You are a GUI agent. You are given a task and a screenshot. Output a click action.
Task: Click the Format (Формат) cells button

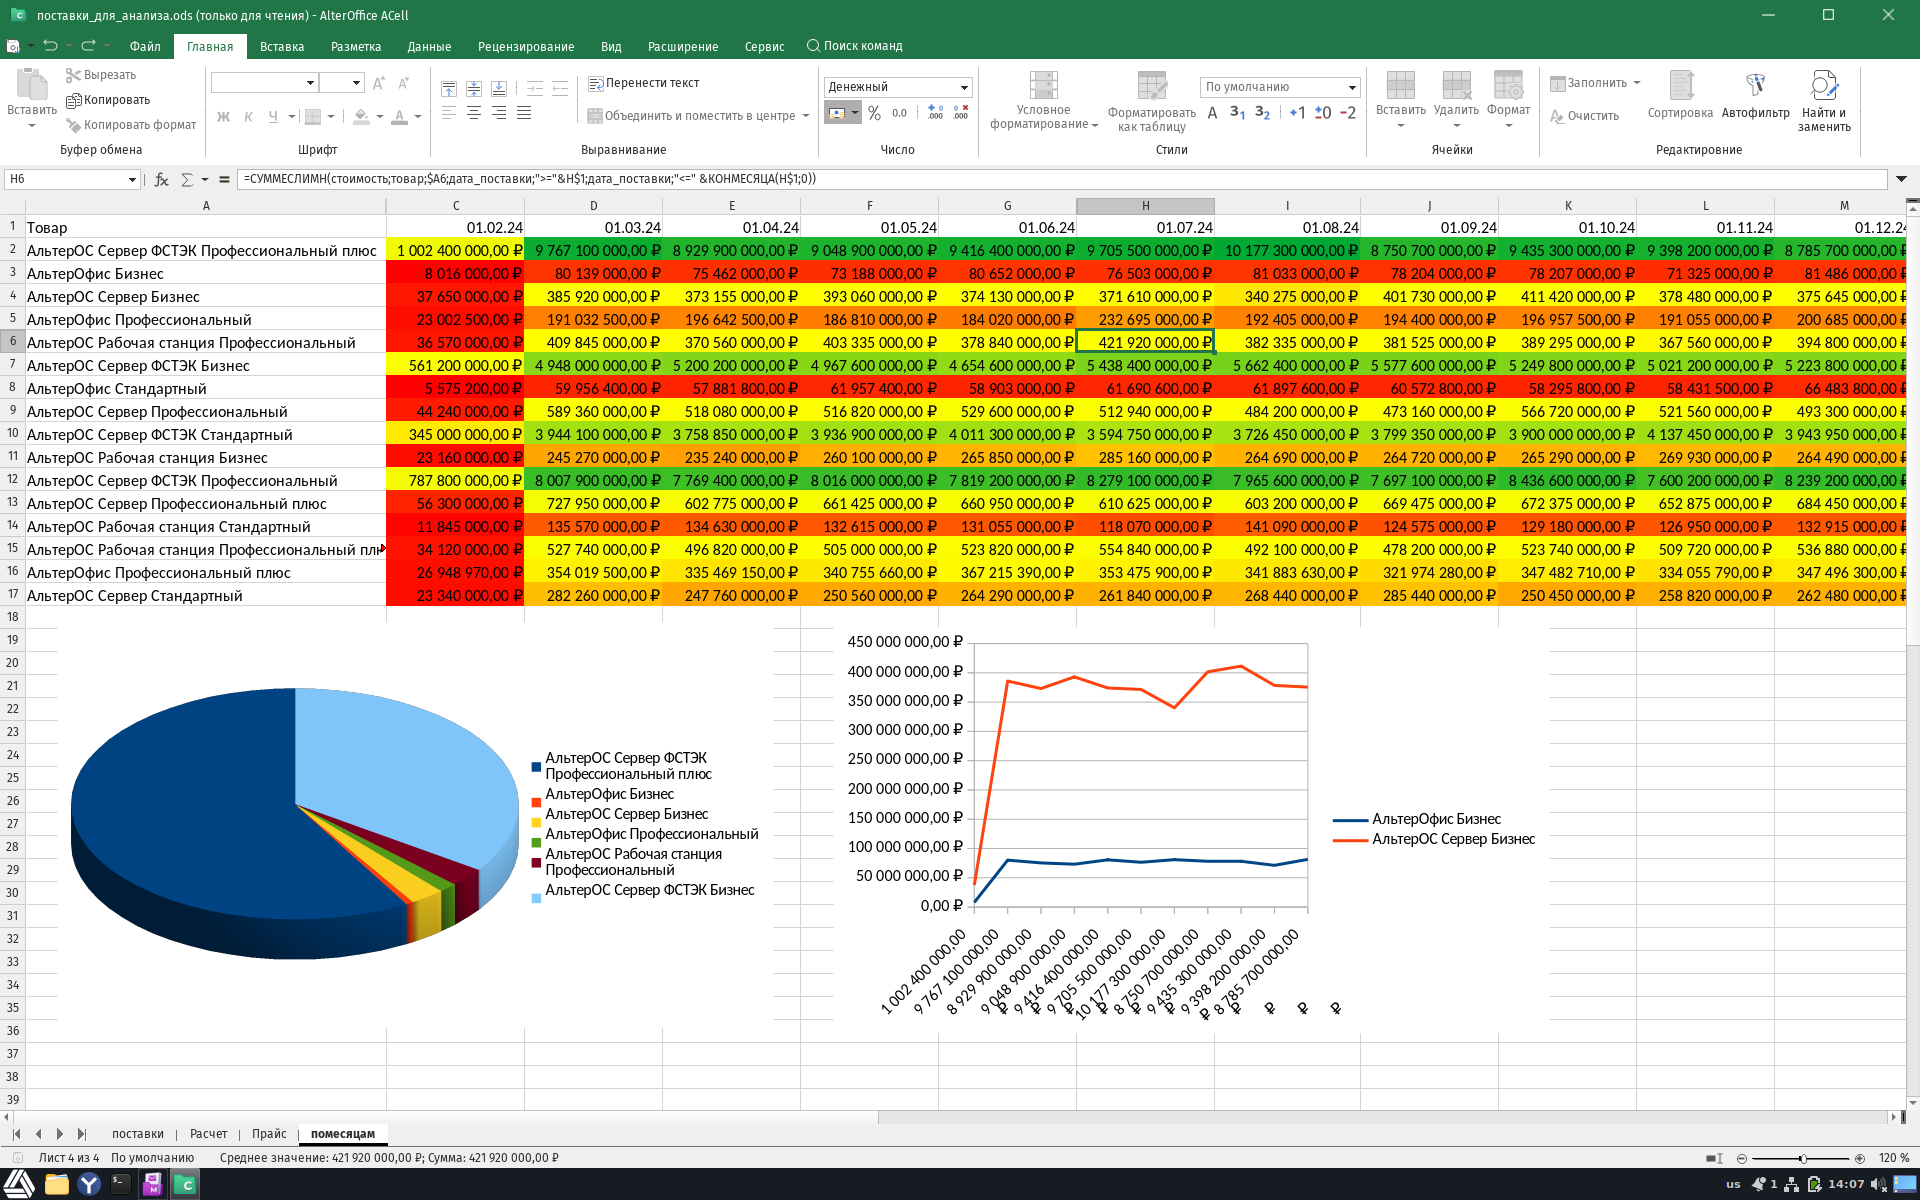pos(1508,100)
